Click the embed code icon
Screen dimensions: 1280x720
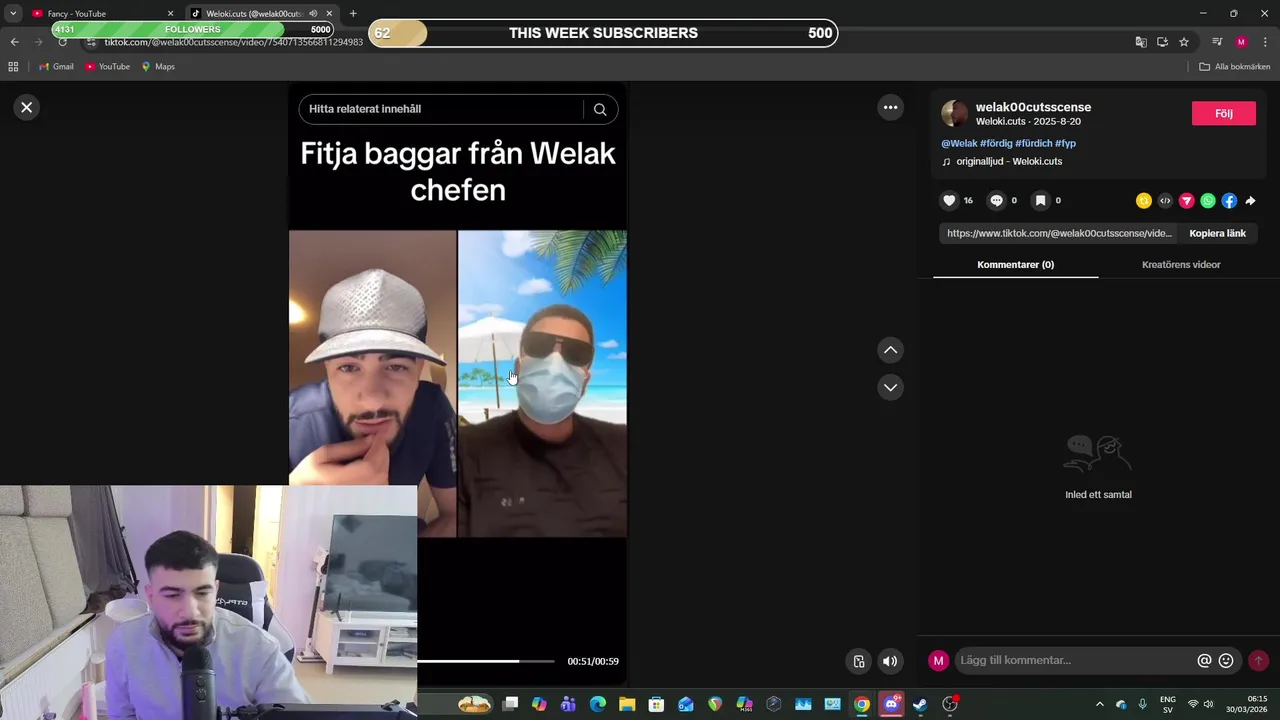(1165, 201)
